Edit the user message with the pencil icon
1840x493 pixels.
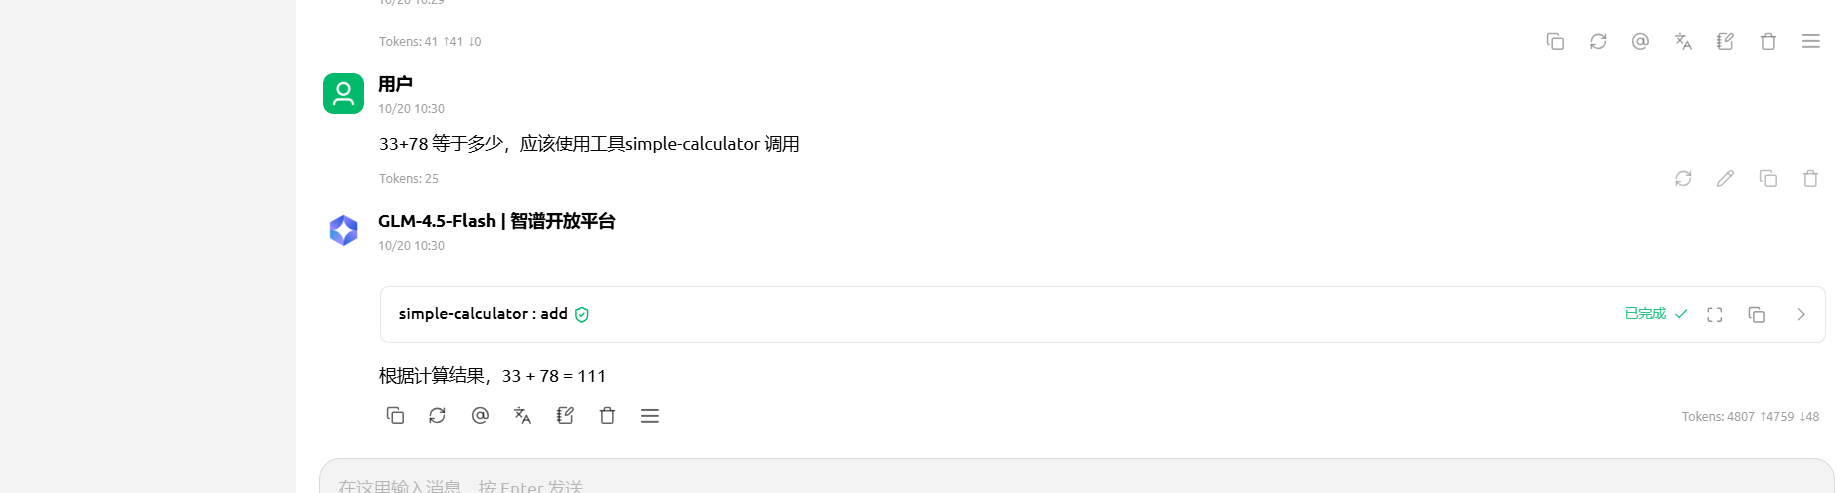pyautogui.click(x=1725, y=178)
